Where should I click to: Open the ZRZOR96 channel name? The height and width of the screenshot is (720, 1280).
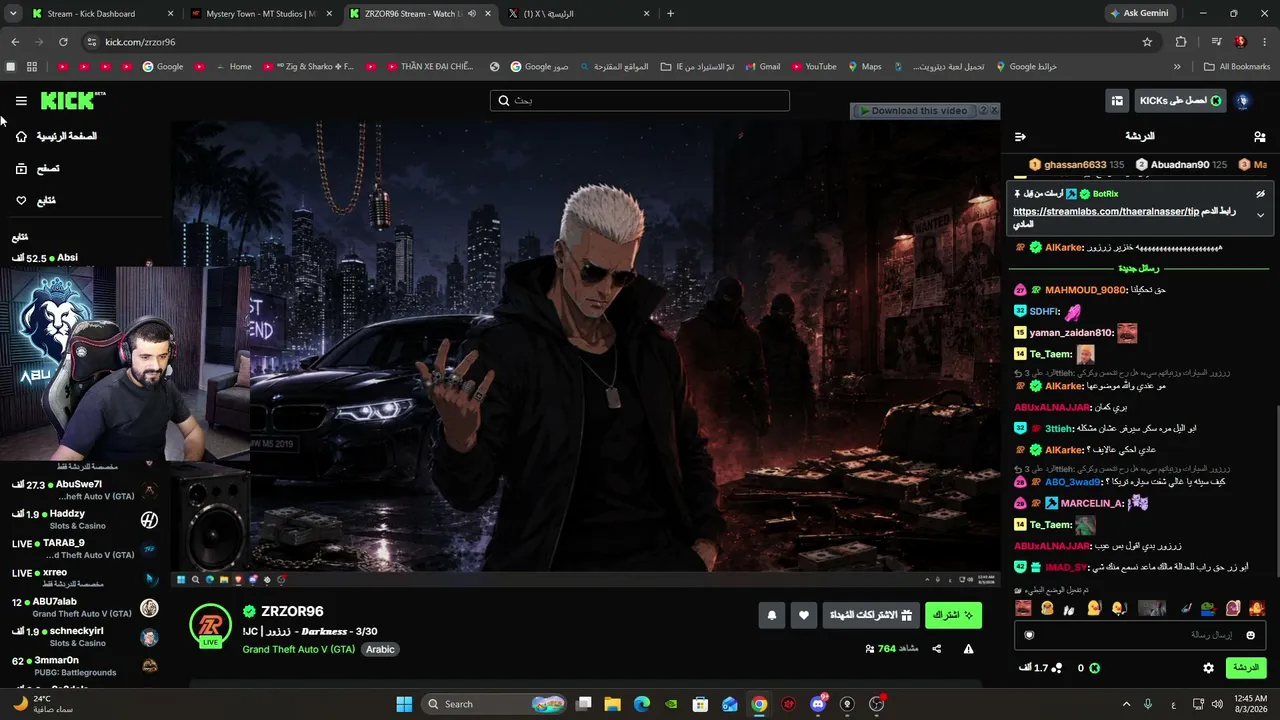[x=292, y=612]
